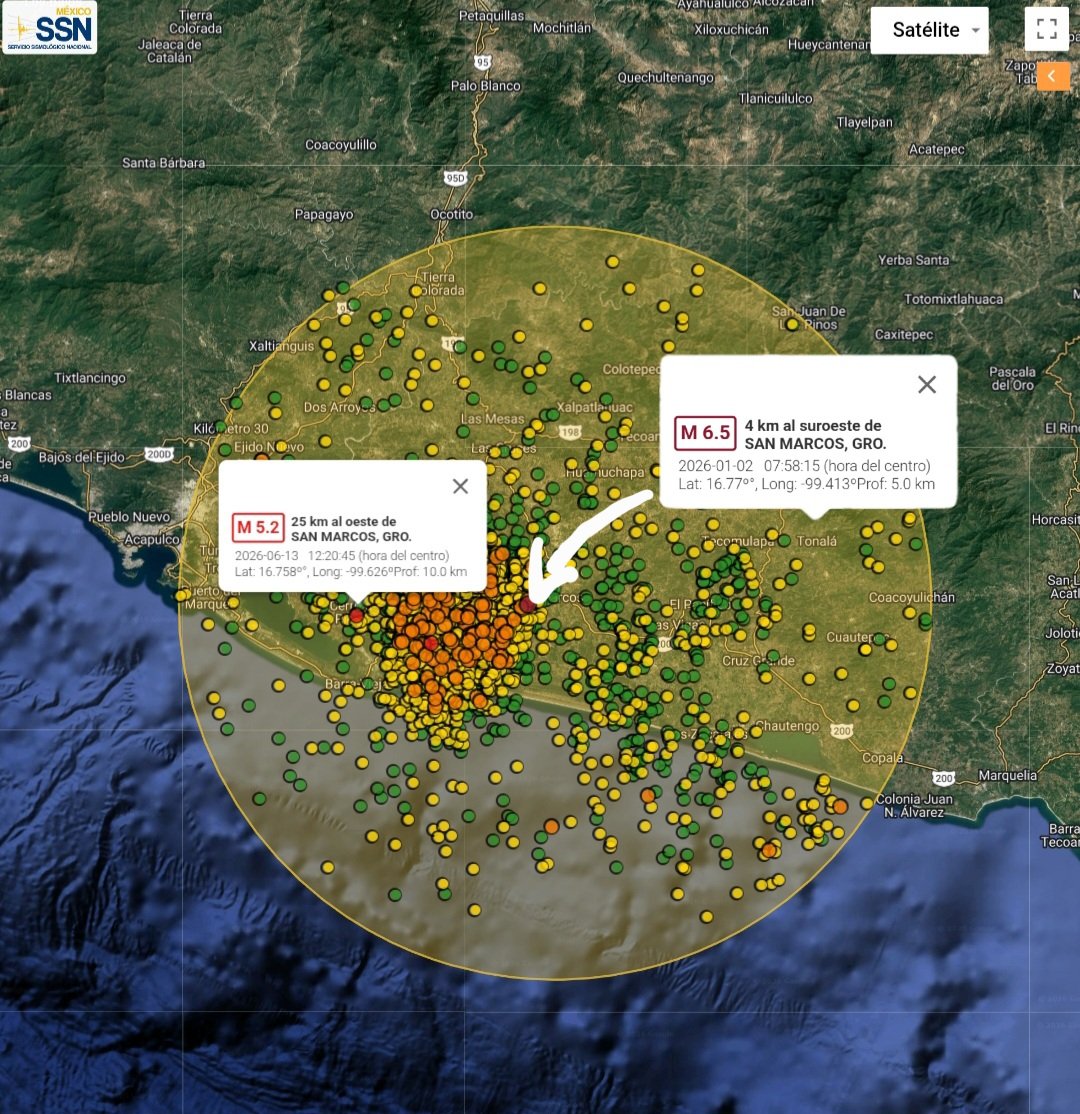Click the Coacoyulichán map label

click(911, 597)
